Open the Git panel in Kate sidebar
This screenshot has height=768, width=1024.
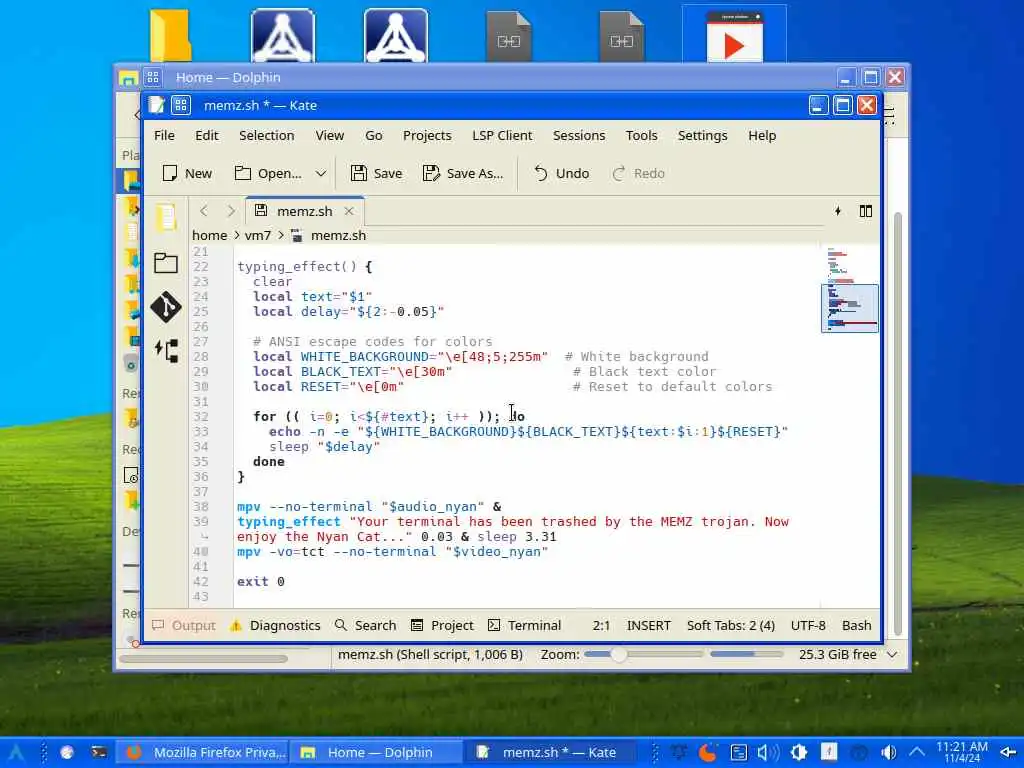pyautogui.click(x=166, y=307)
